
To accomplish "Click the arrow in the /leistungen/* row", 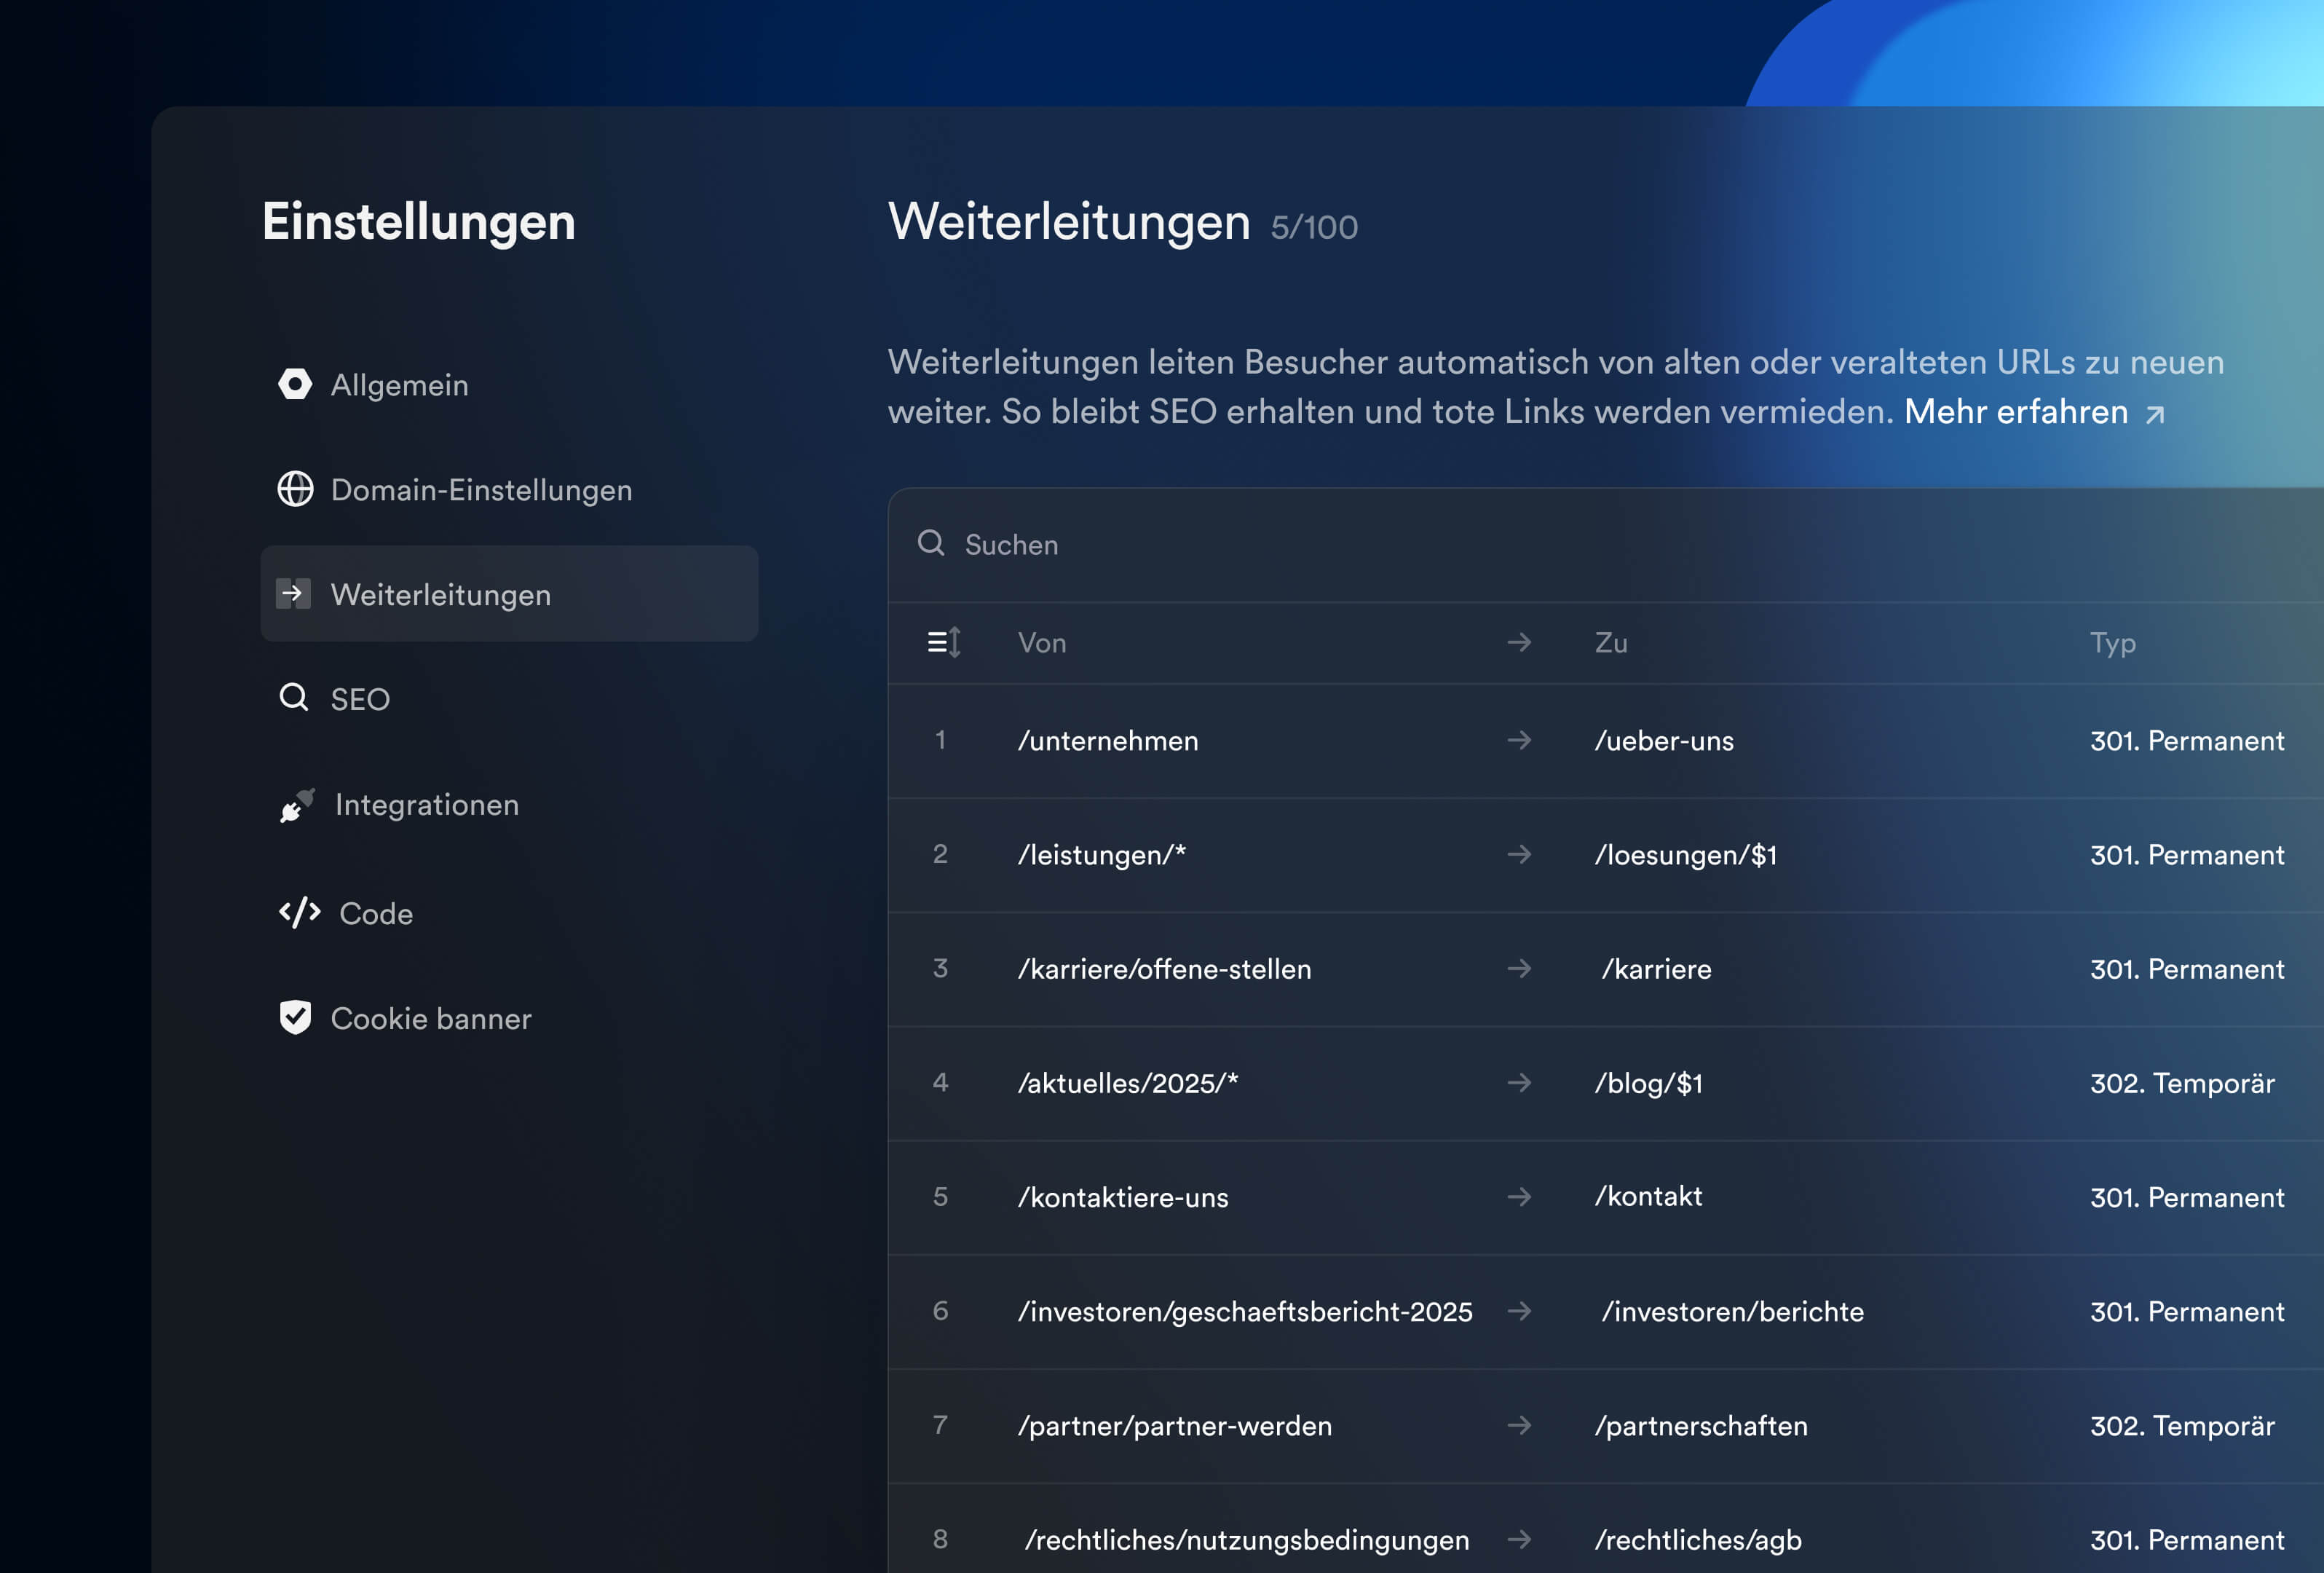I will [x=1519, y=854].
